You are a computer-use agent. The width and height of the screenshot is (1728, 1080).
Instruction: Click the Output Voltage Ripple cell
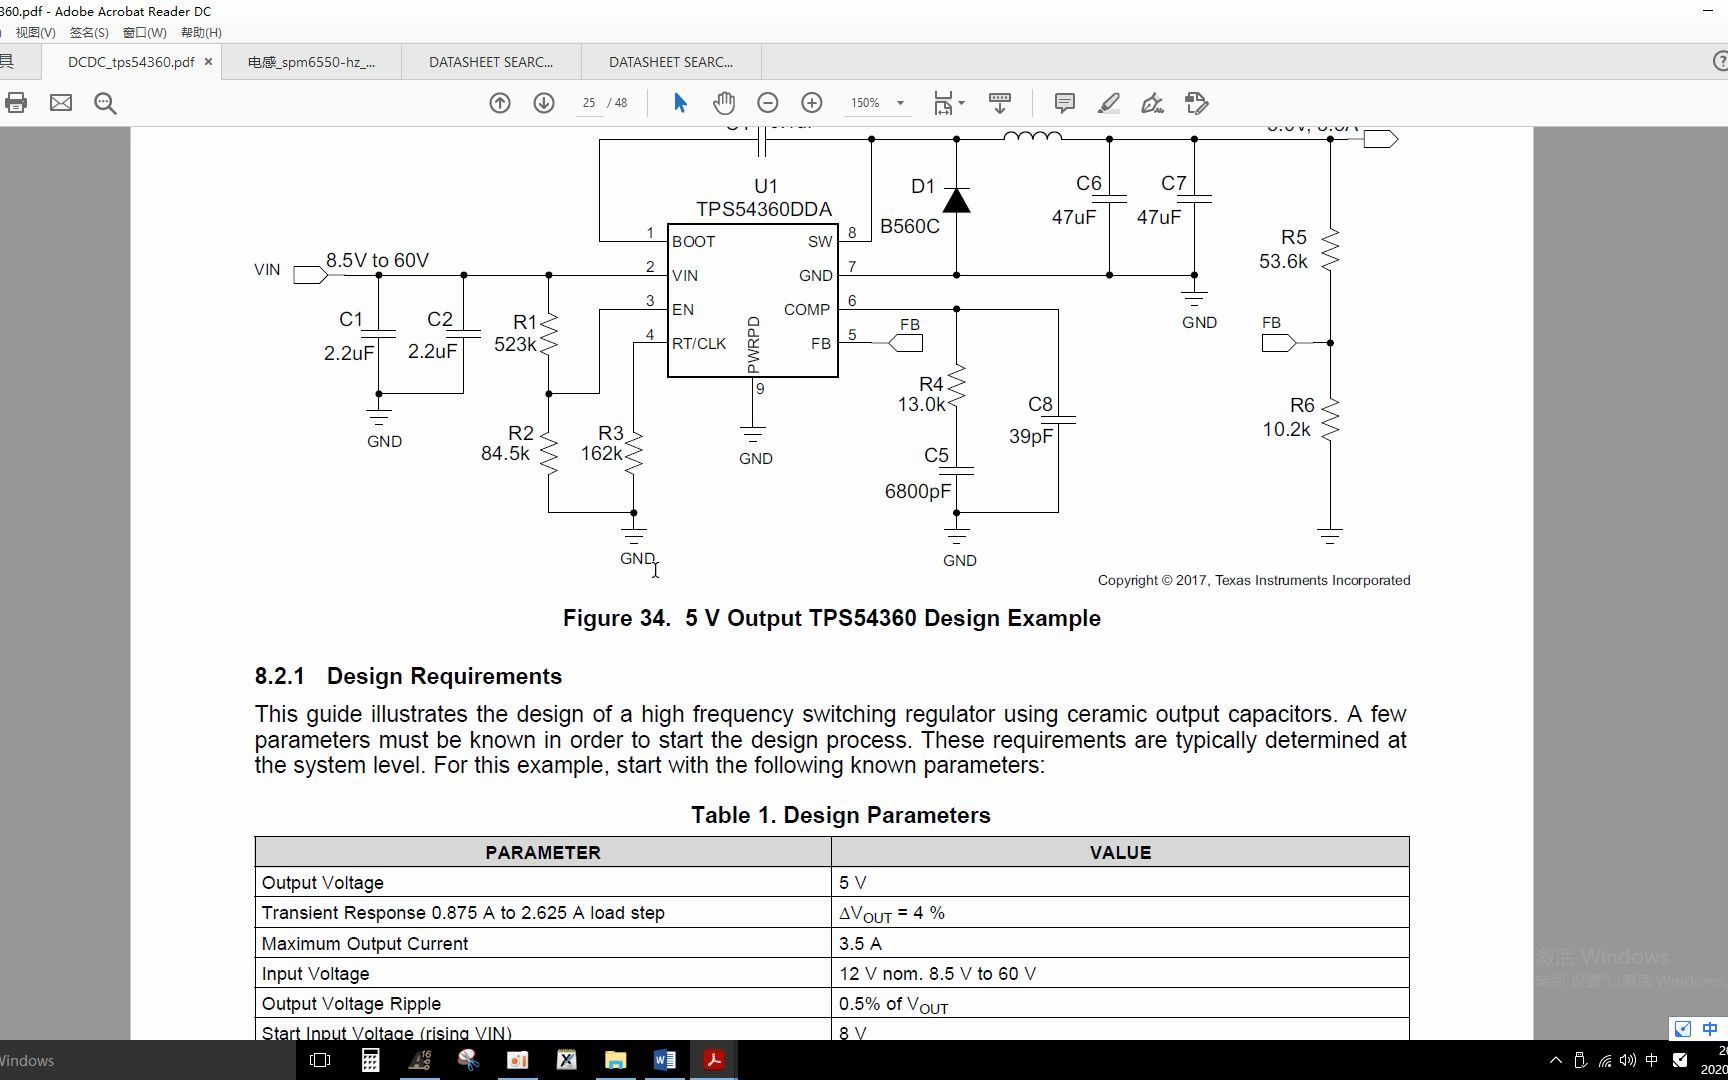tap(543, 1004)
